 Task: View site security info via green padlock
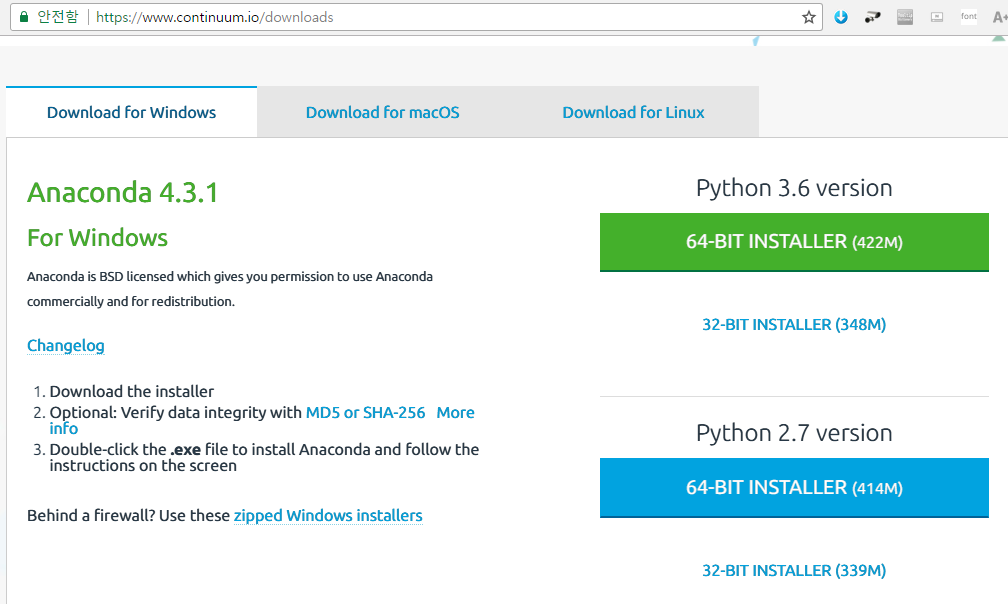tap(24, 17)
